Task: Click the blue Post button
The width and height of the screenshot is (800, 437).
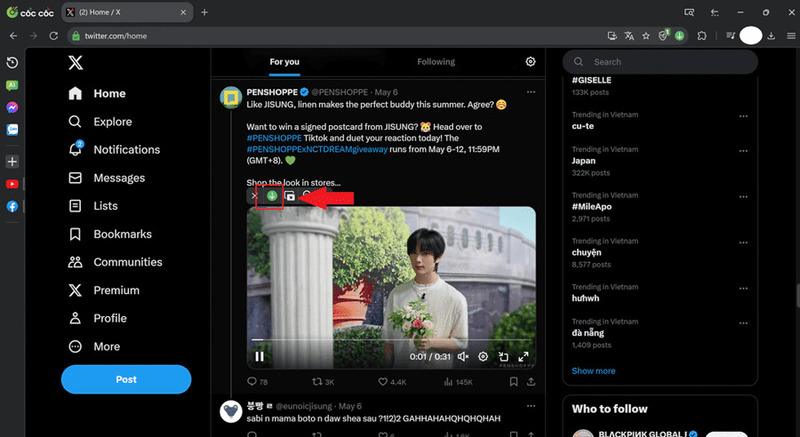Action: click(x=126, y=379)
